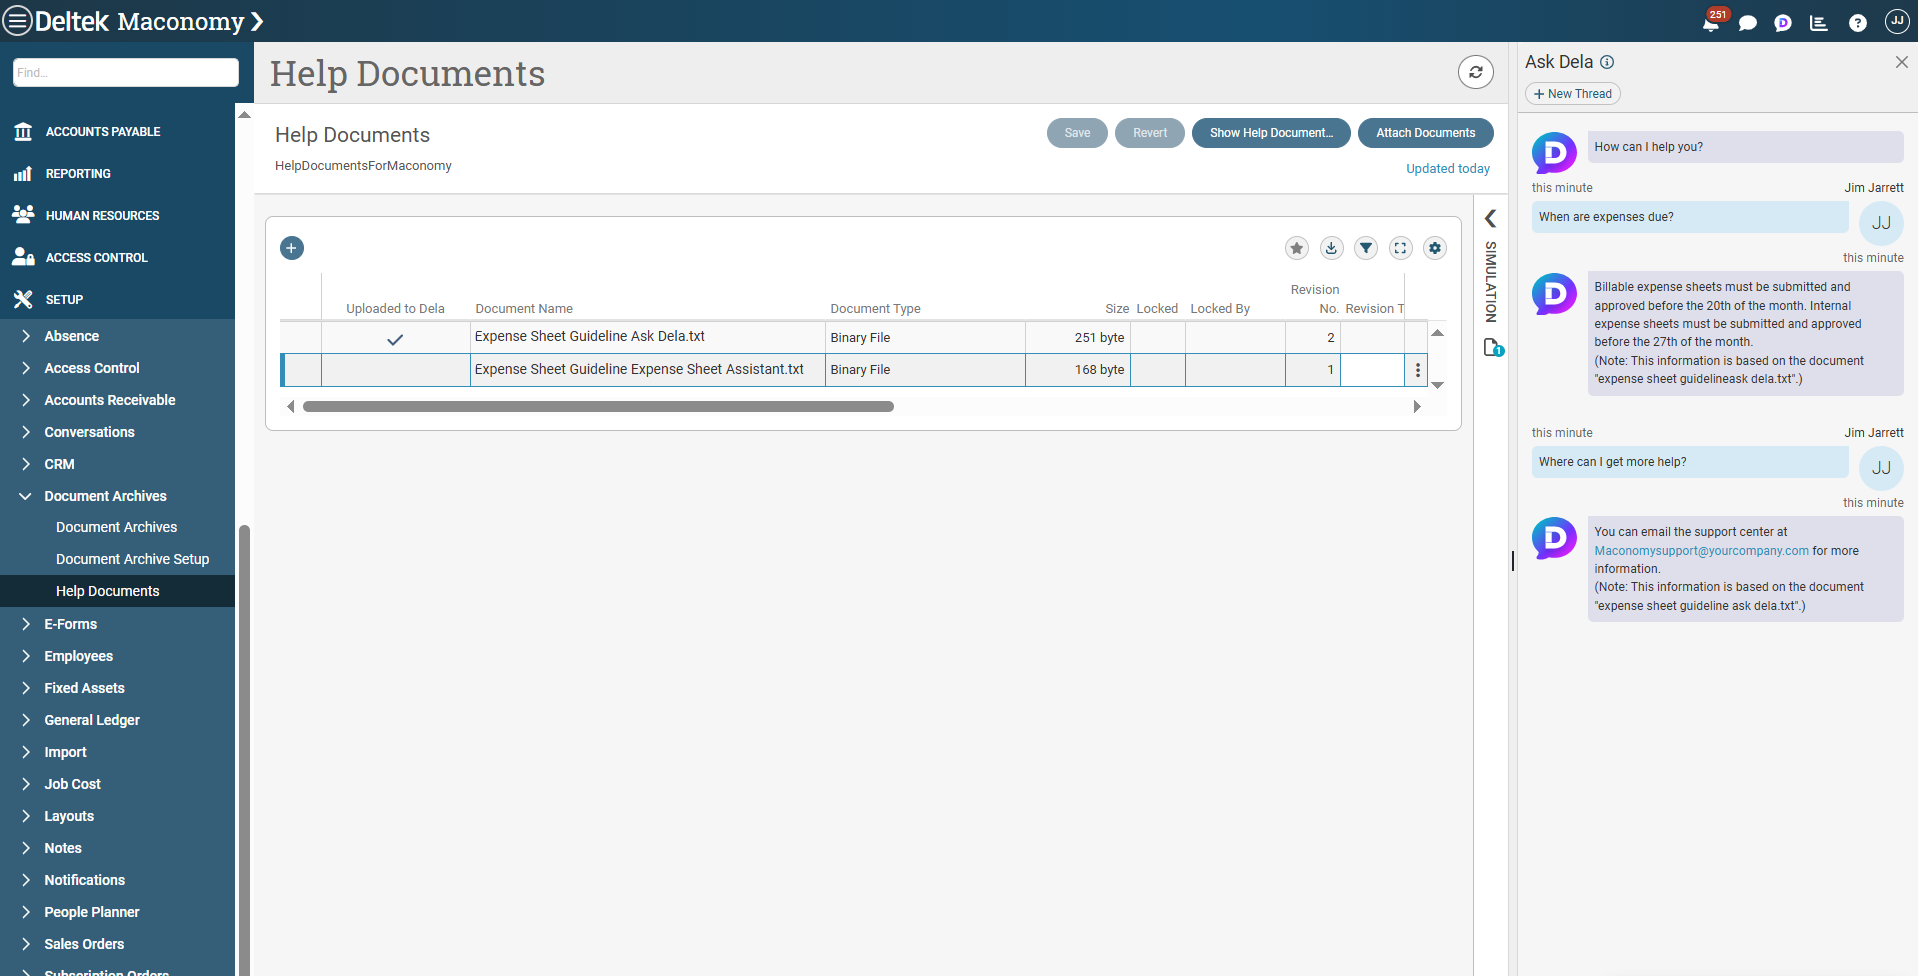Image resolution: width=1918 pixels, height=976 pixels.
Task: Open the table filter funnel icon
Action: pos(1366,248)
